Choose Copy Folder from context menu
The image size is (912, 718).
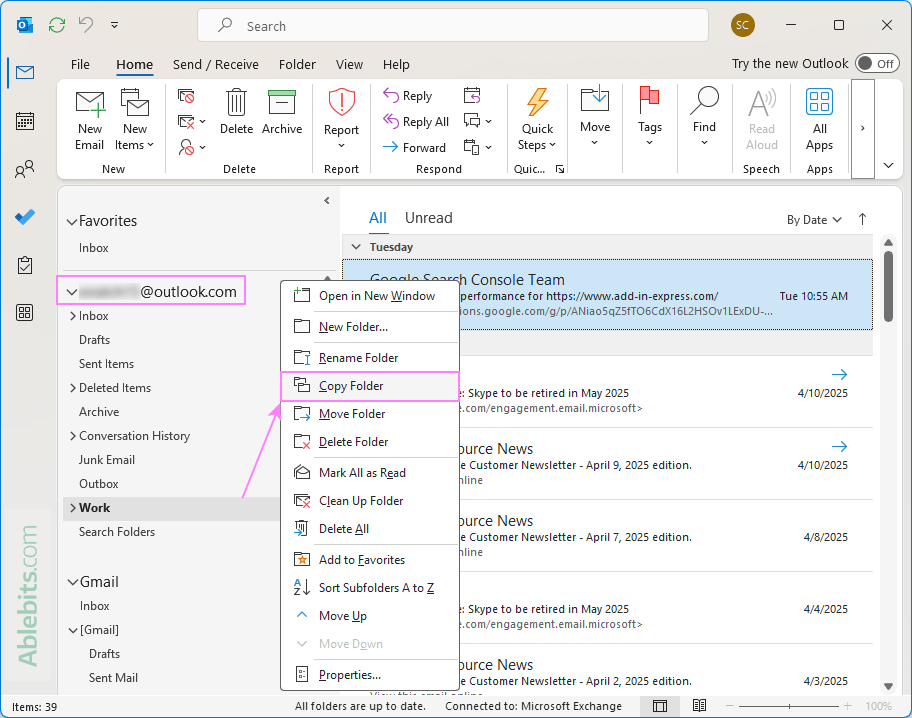point(370,386)
